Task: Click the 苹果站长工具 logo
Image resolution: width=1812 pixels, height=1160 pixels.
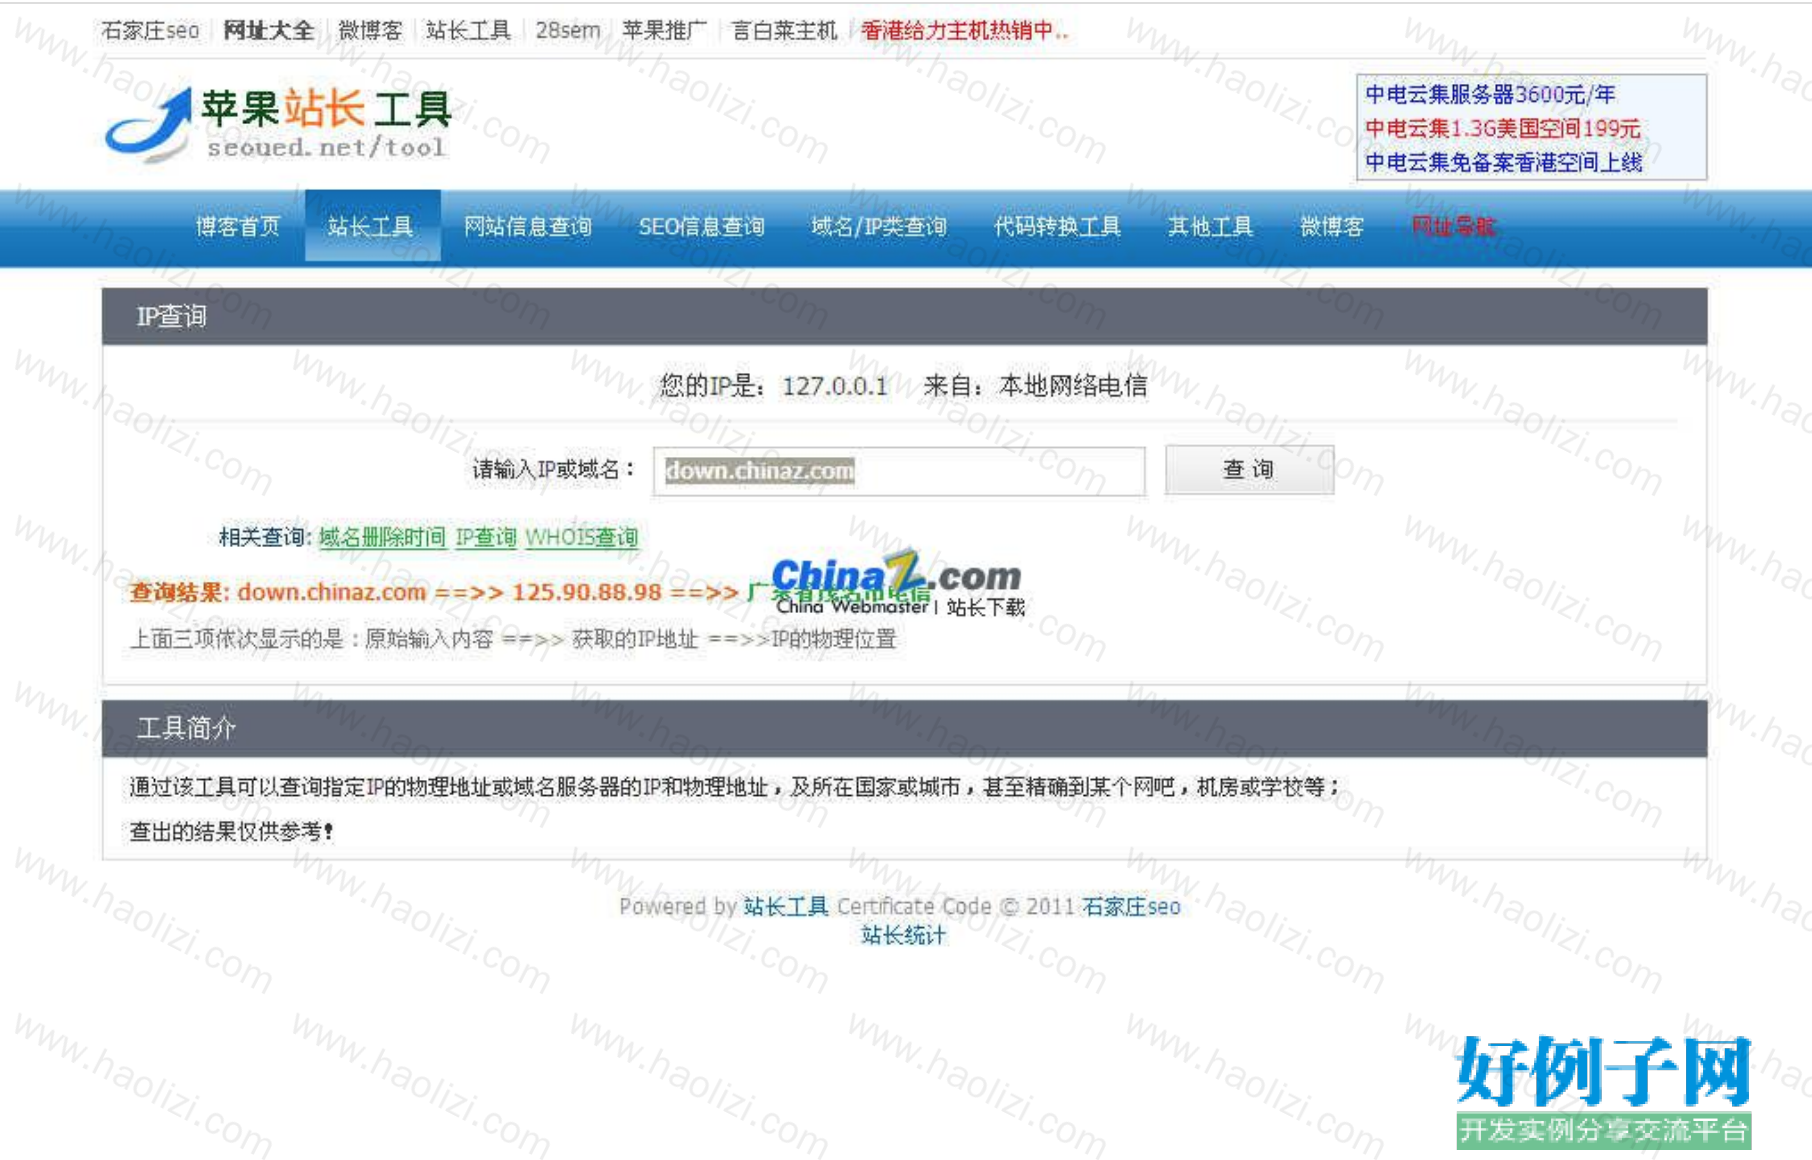Action: click(279, 124)
